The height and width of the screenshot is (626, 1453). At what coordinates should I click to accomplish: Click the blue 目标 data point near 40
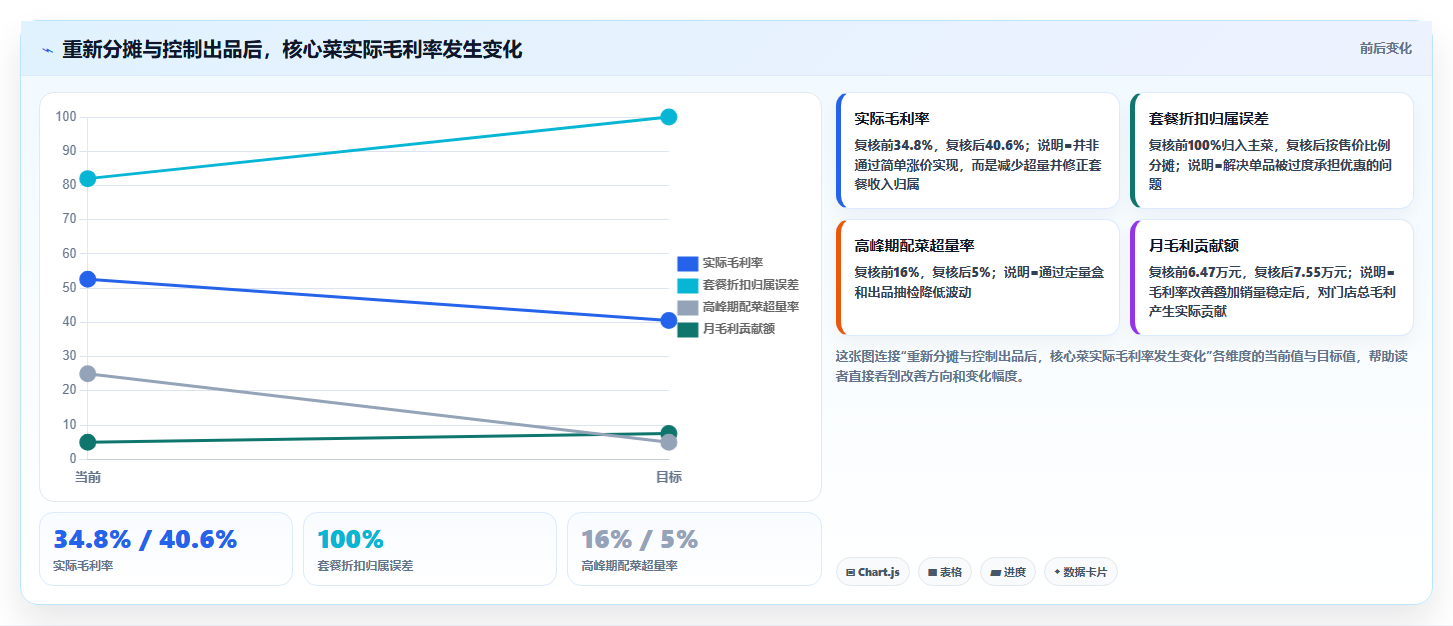(x=669, y=320)
